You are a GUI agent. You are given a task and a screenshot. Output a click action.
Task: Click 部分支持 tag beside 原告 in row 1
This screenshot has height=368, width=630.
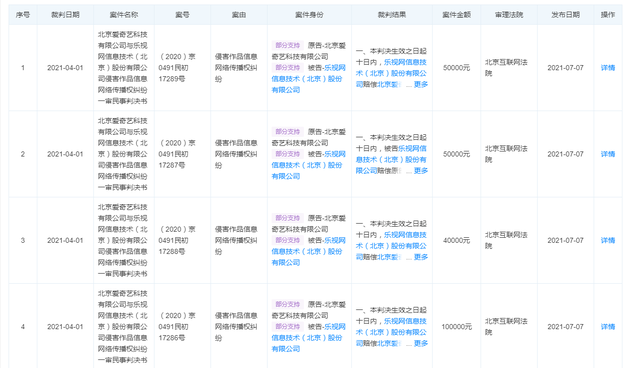287,45
